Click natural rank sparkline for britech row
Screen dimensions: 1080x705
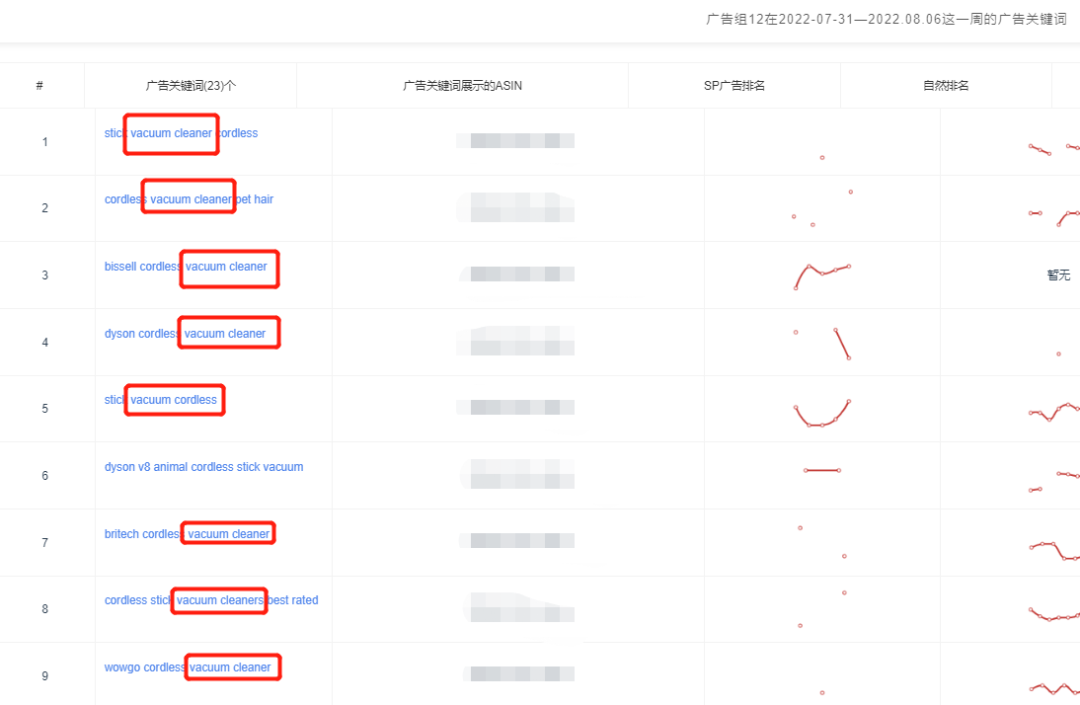[1054, 551]
